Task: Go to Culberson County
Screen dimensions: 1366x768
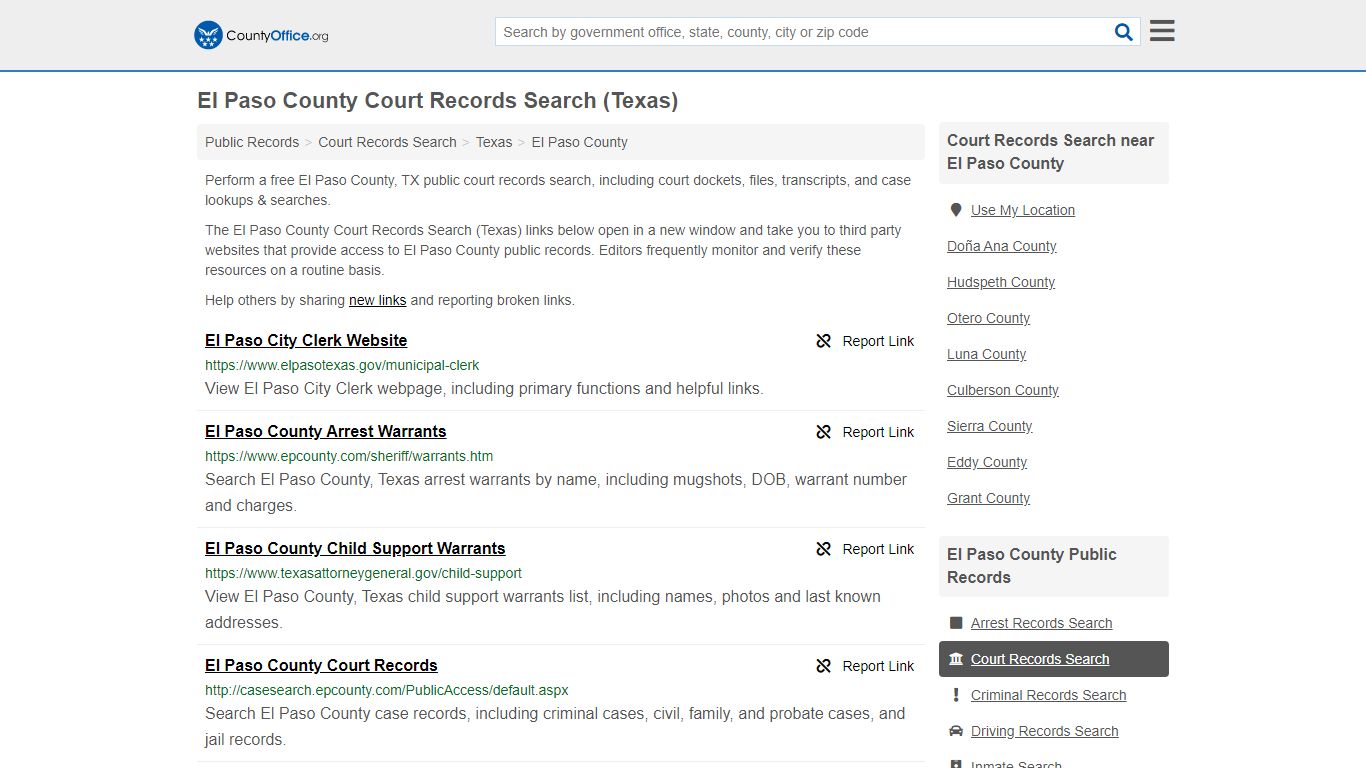Action: pyautogui.click(x=1003, y=390)
